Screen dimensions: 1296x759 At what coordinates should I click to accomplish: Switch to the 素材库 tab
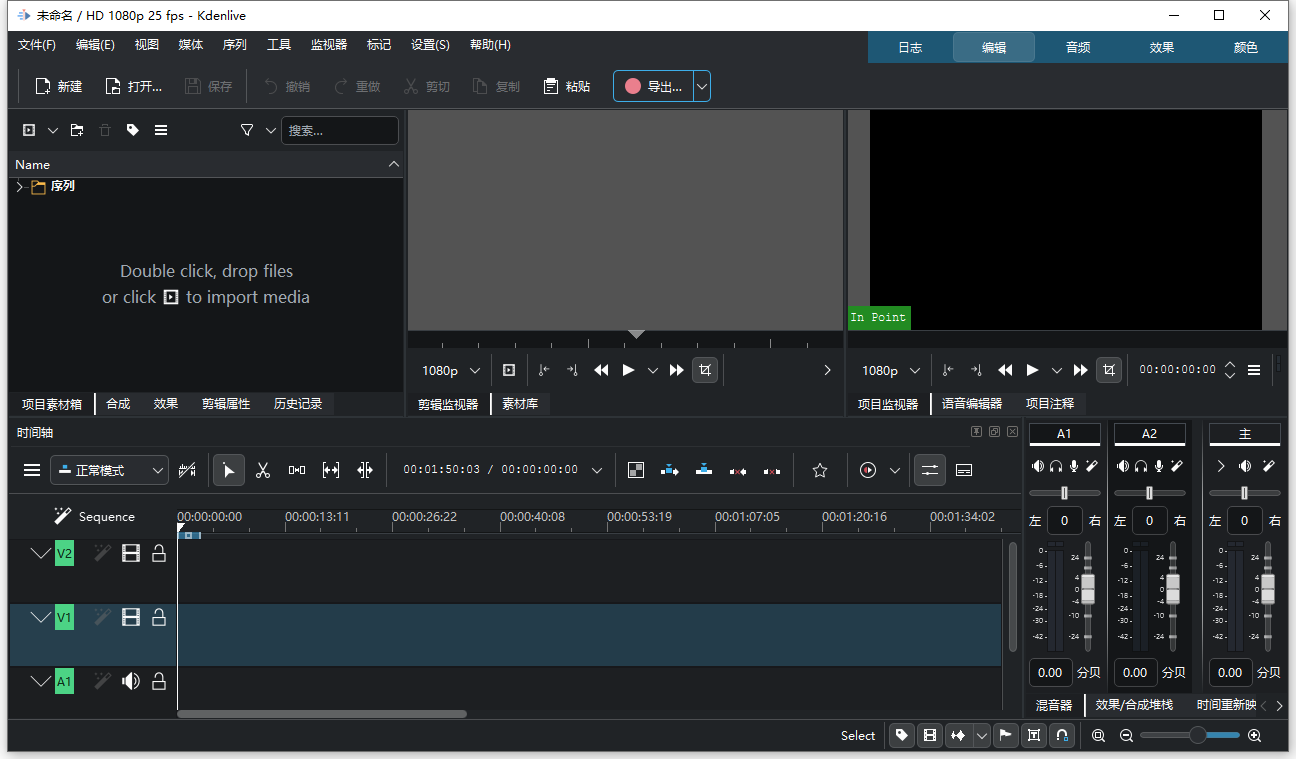520,404
